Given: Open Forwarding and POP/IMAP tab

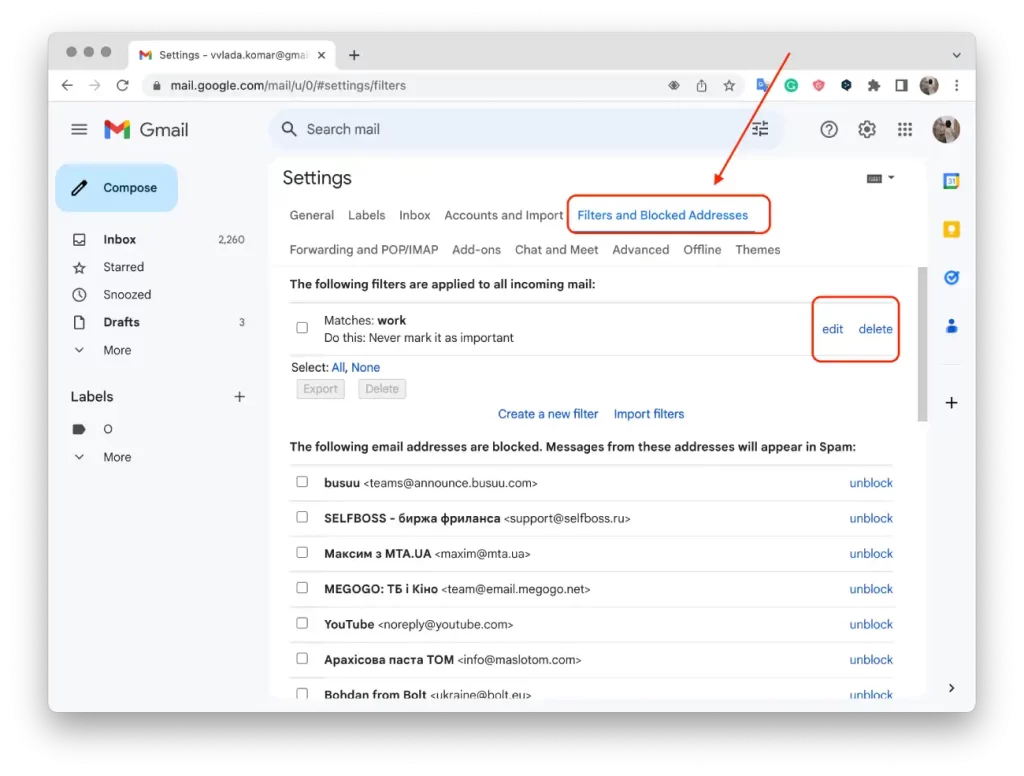Looking at the screenshot, I should click(364, 250).
